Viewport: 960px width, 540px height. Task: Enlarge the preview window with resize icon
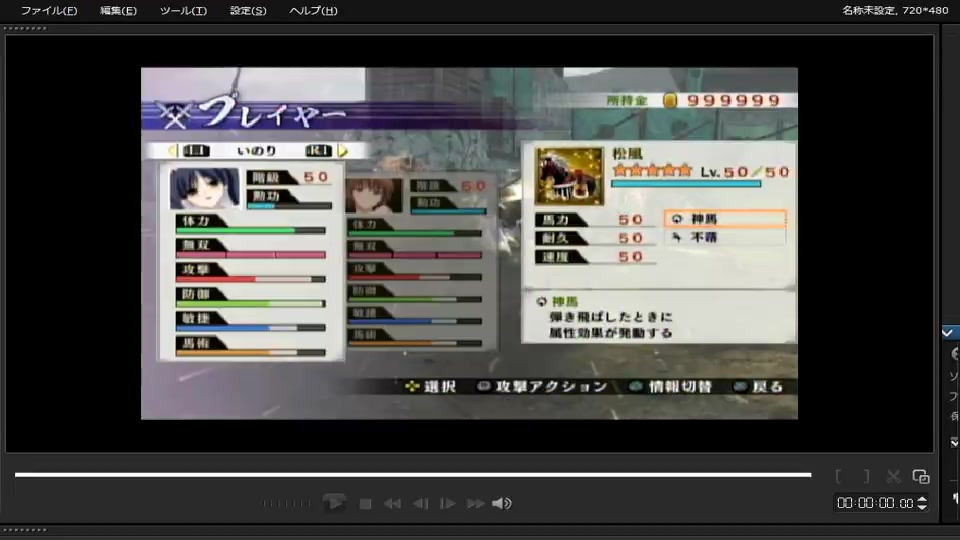(x=921, y=476)
